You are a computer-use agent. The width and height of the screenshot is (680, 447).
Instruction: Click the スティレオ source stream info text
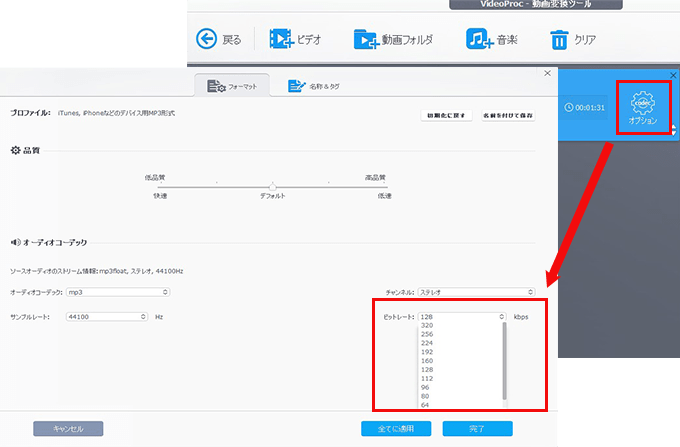pyautogui.click(x=96, y=271)
